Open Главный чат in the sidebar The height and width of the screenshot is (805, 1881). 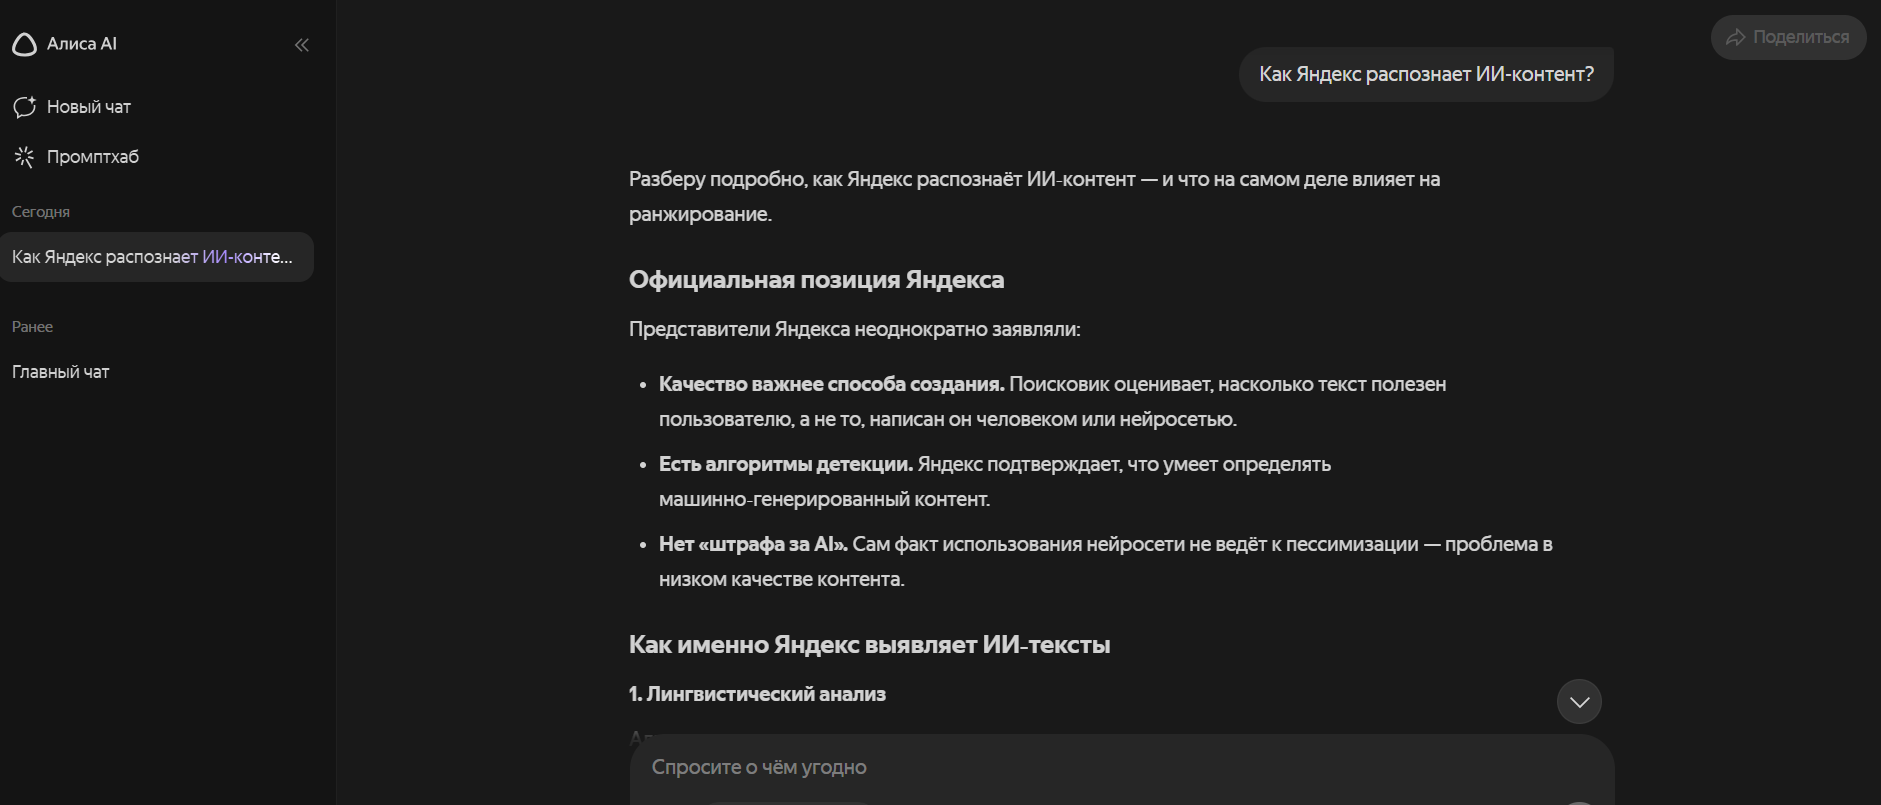(61, 372)
